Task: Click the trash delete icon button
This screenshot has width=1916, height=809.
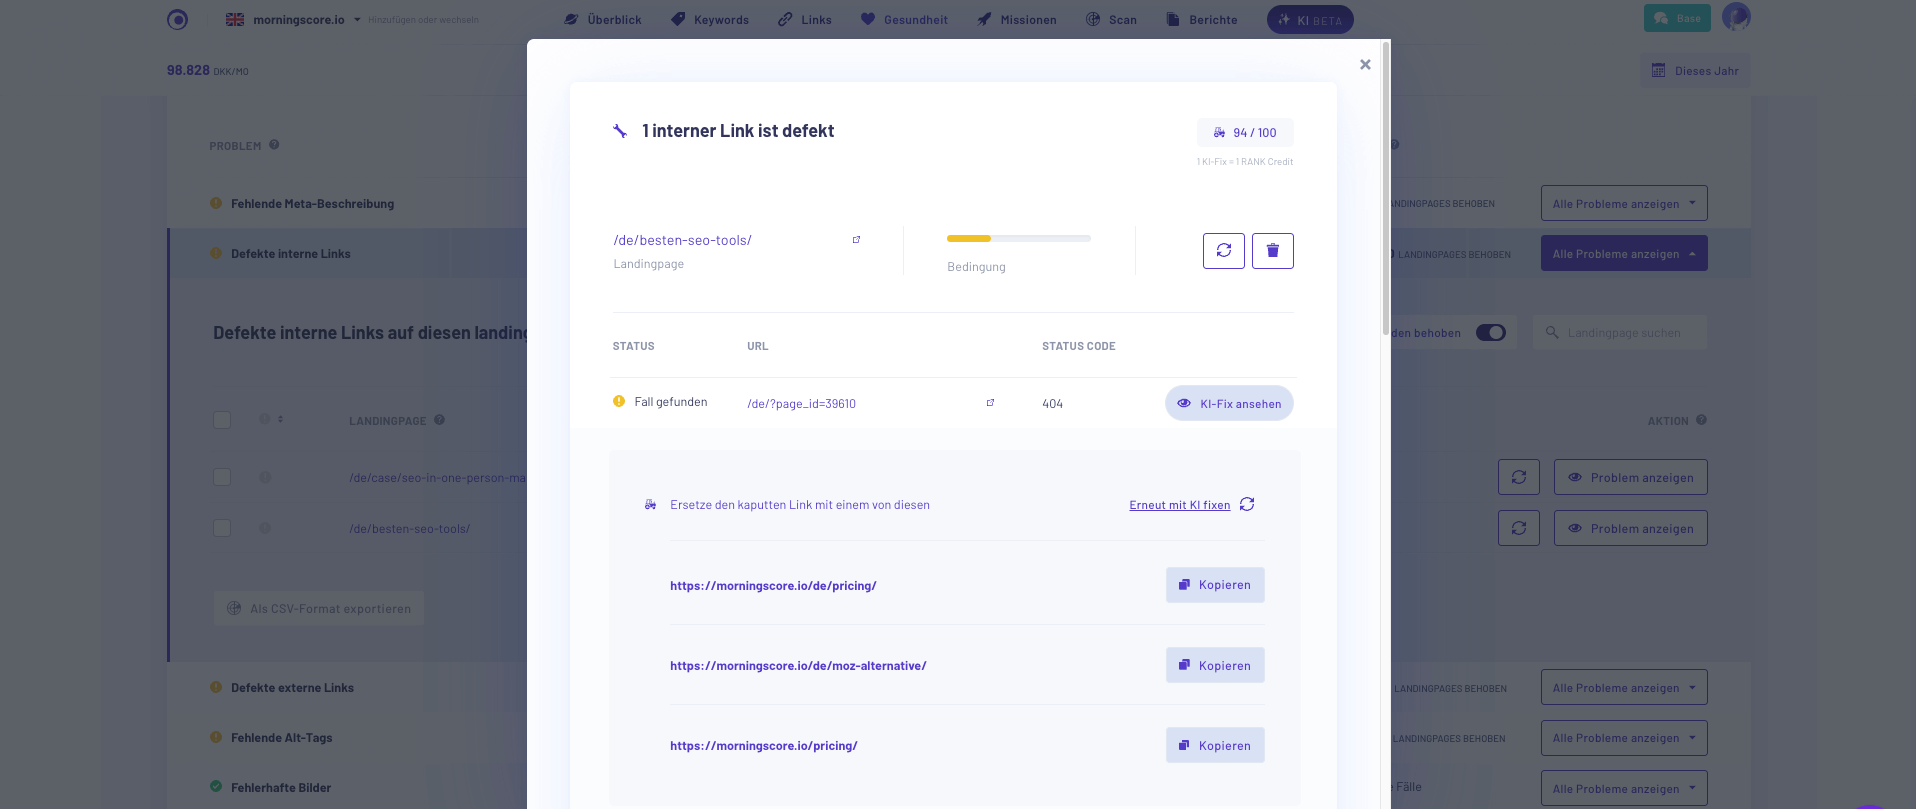Action: (x=1273, y=251)
